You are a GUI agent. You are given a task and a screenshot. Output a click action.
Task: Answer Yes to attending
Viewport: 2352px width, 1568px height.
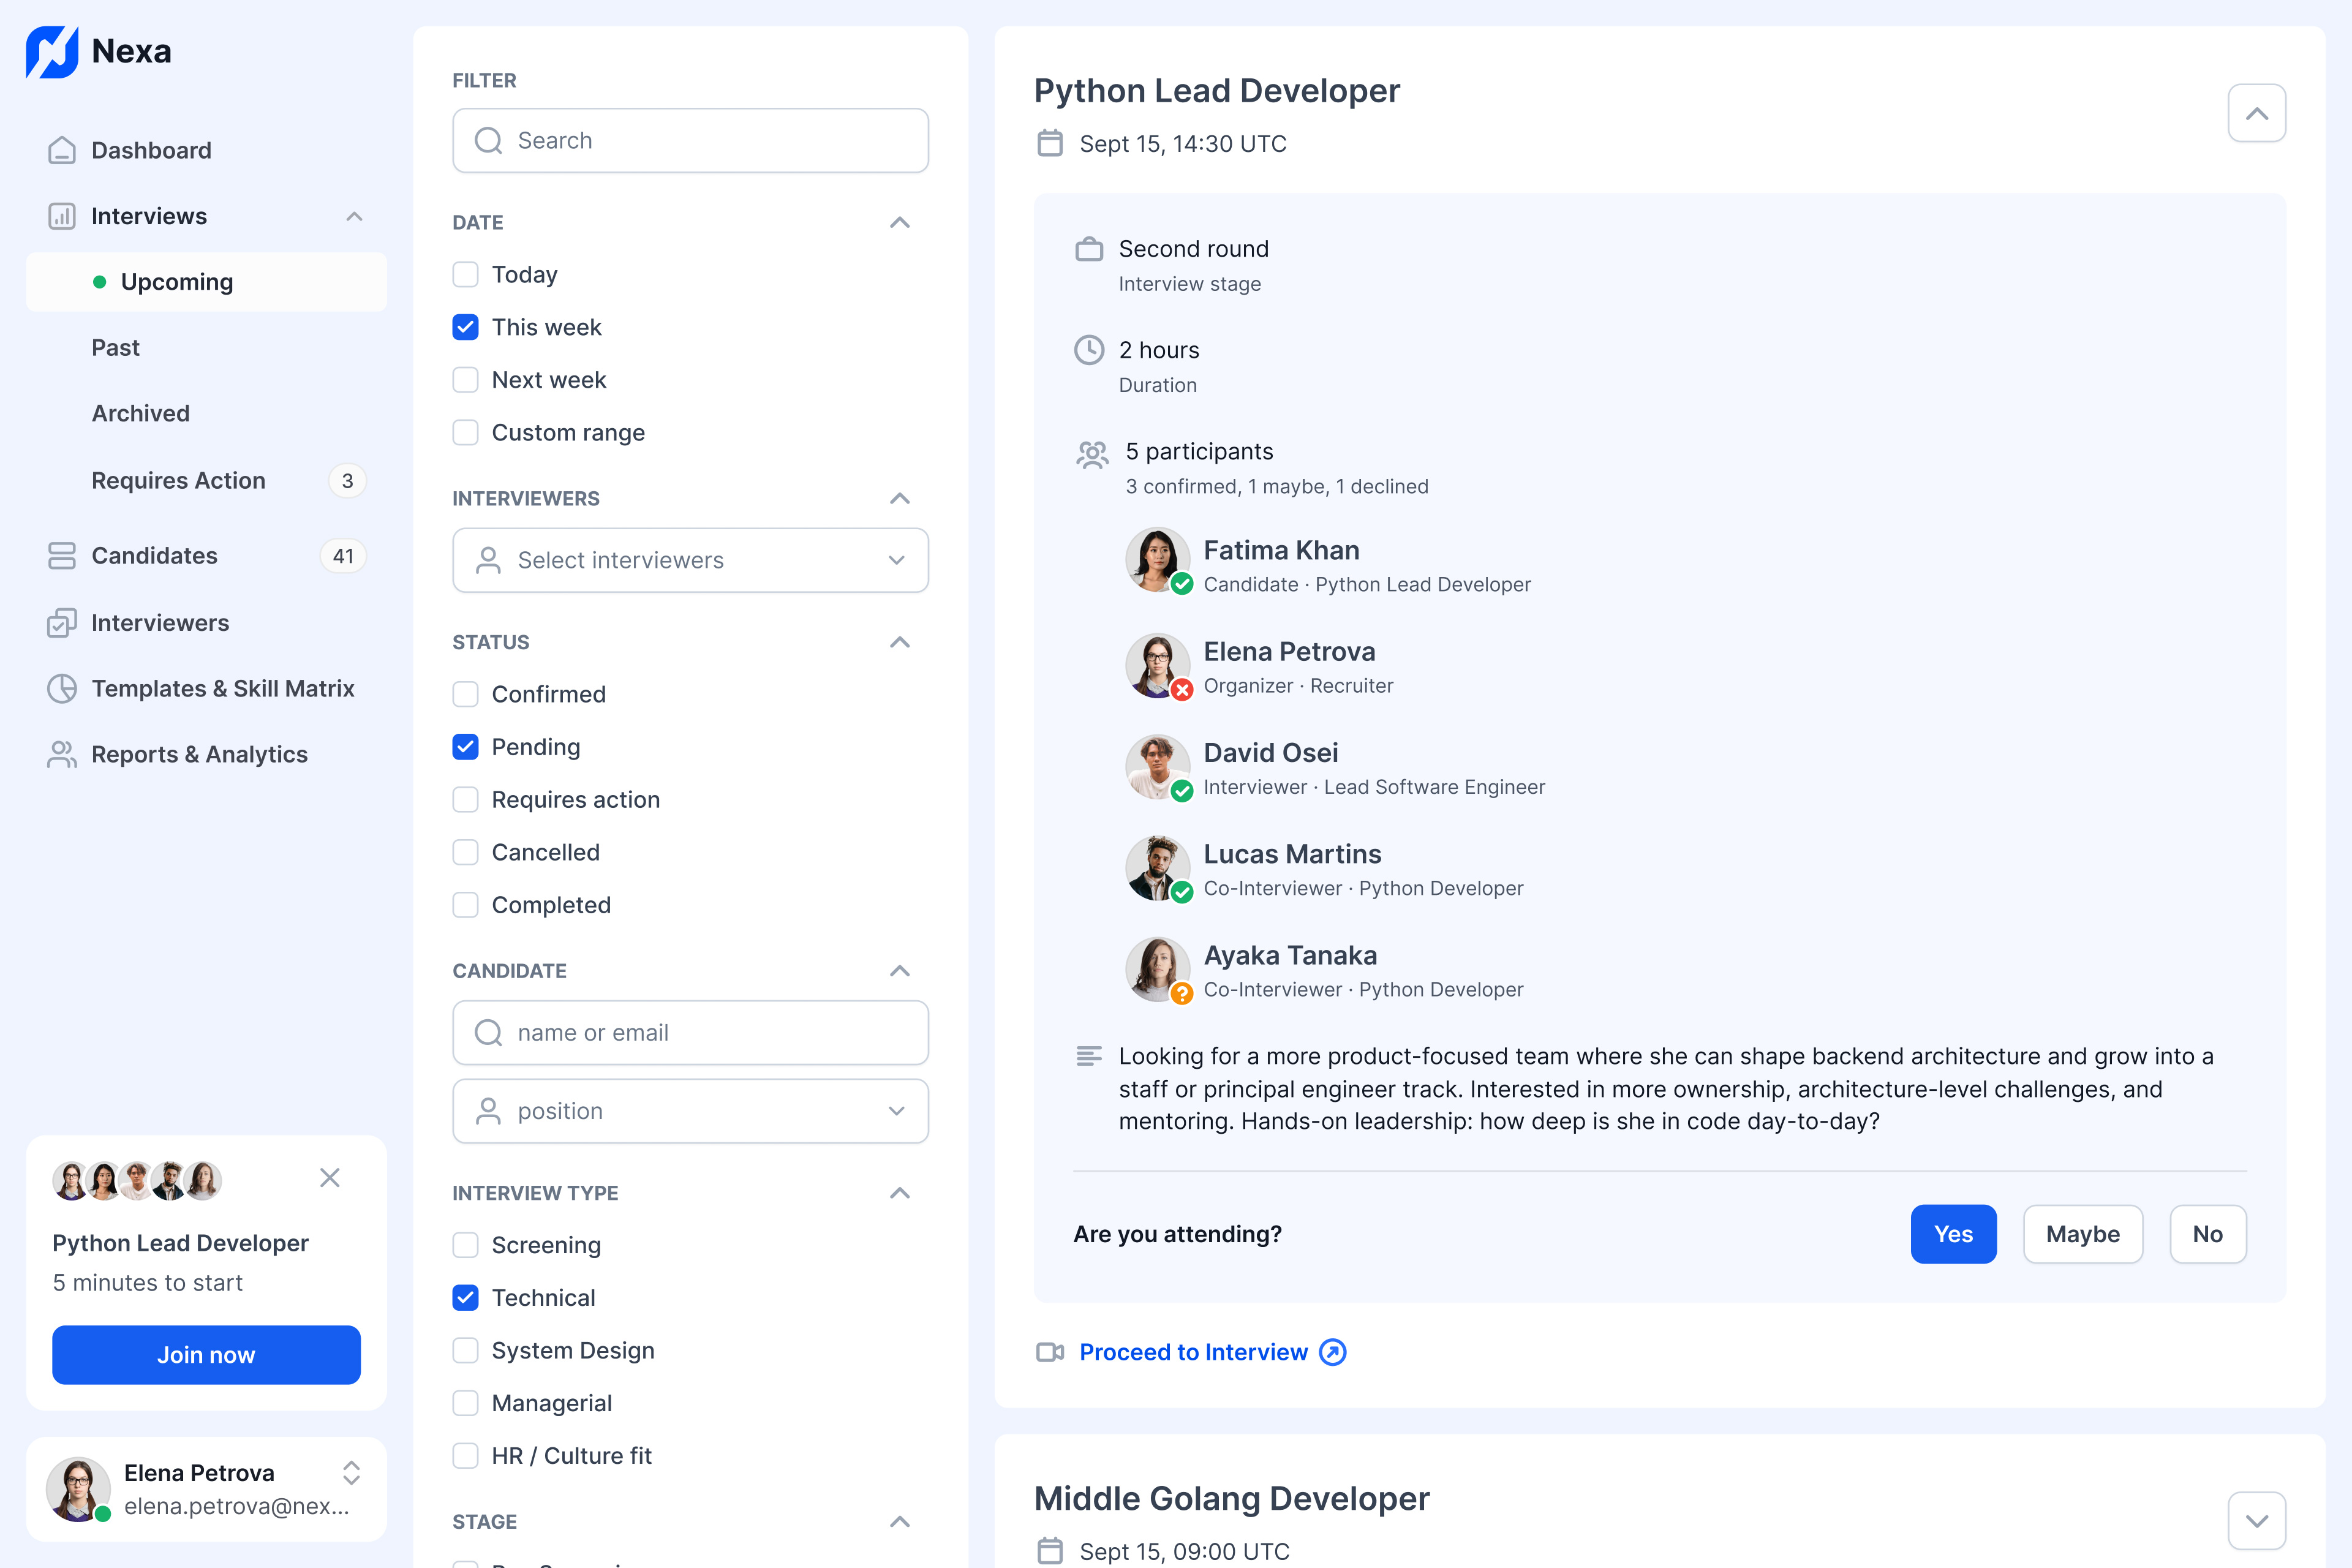pos(1953,1234)
